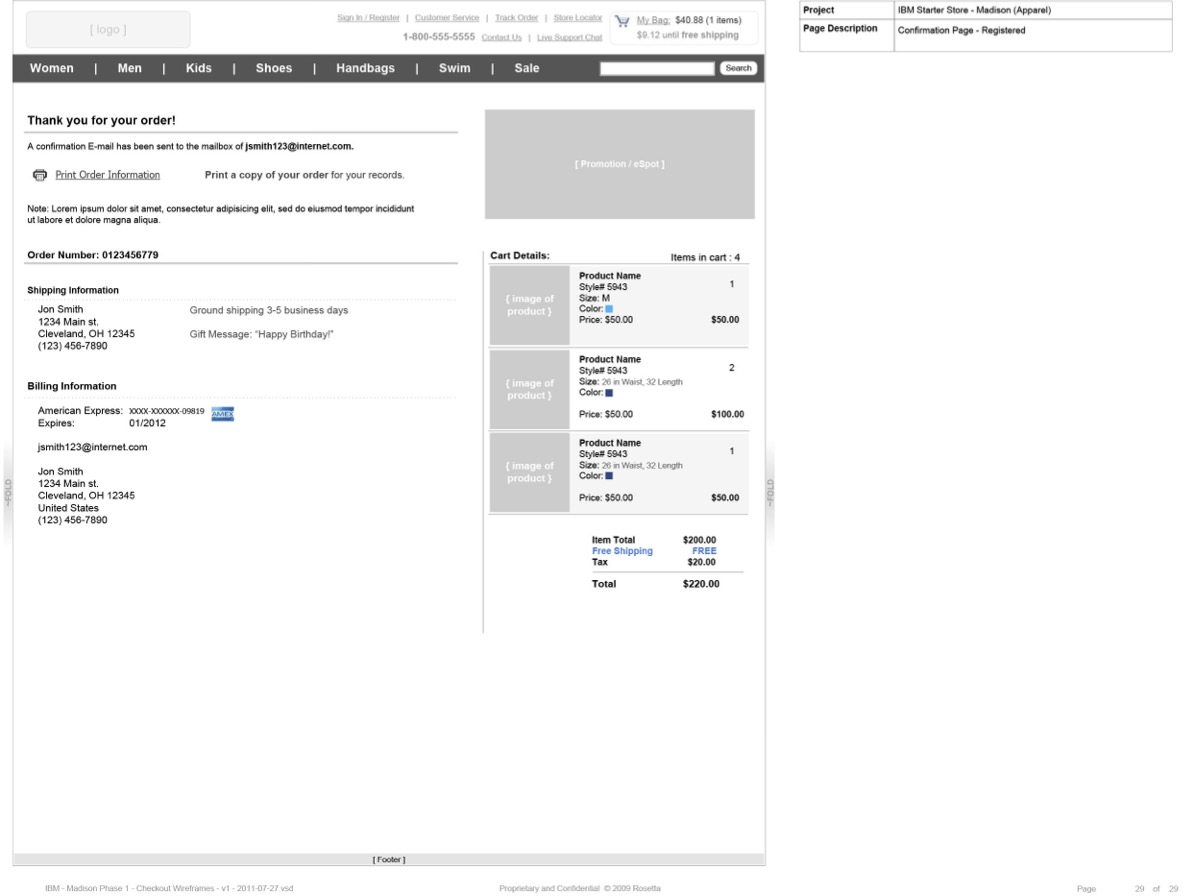The image size is (1193, 896).
Task: Open the Kids category
Action: [199, 68]
